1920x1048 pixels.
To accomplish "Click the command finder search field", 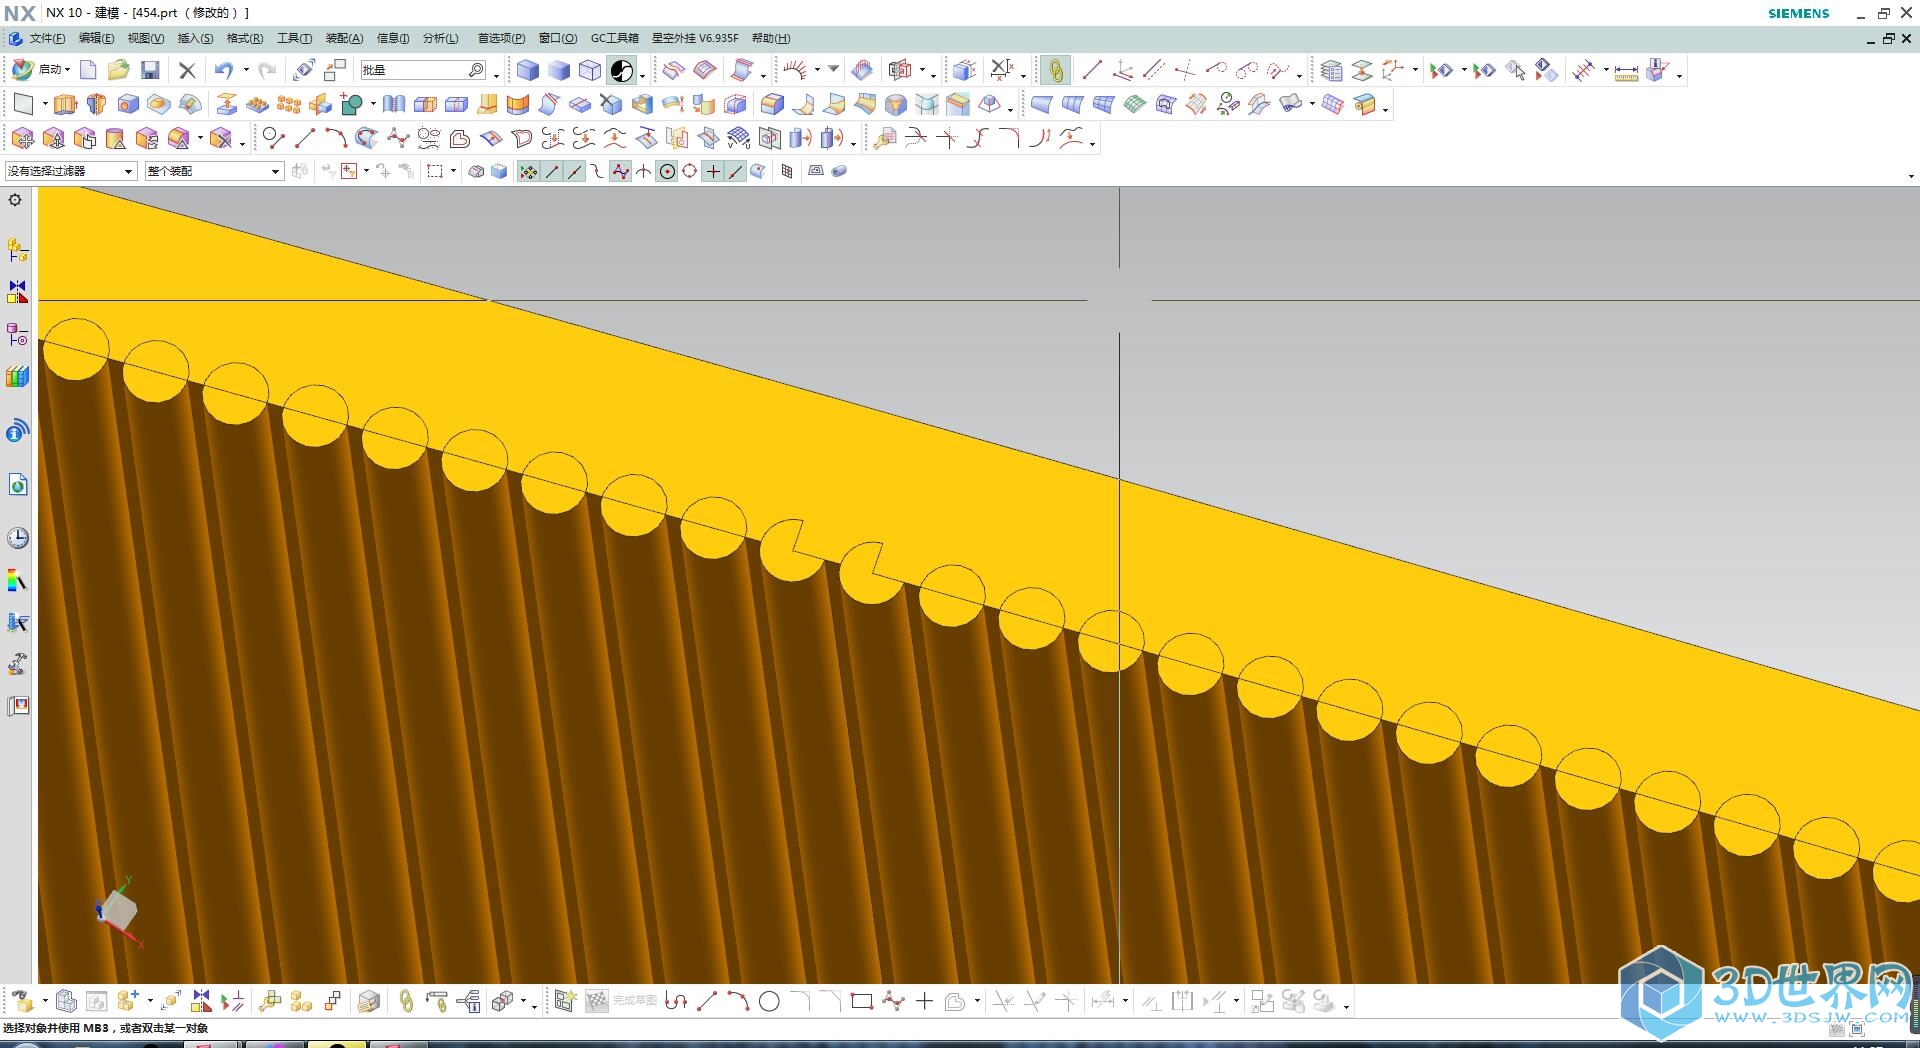I will (x=414, y=70).
